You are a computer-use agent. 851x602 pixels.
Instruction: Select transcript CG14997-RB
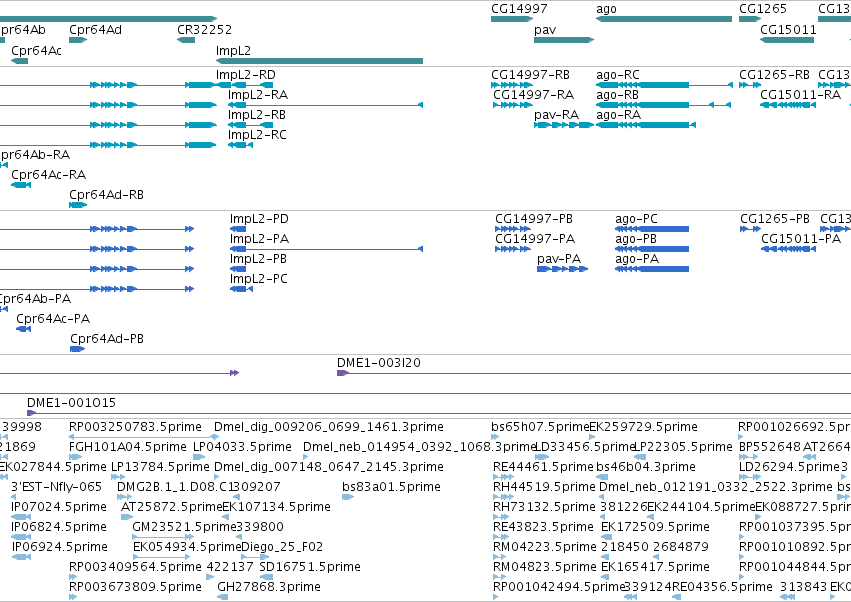[530, 75]
